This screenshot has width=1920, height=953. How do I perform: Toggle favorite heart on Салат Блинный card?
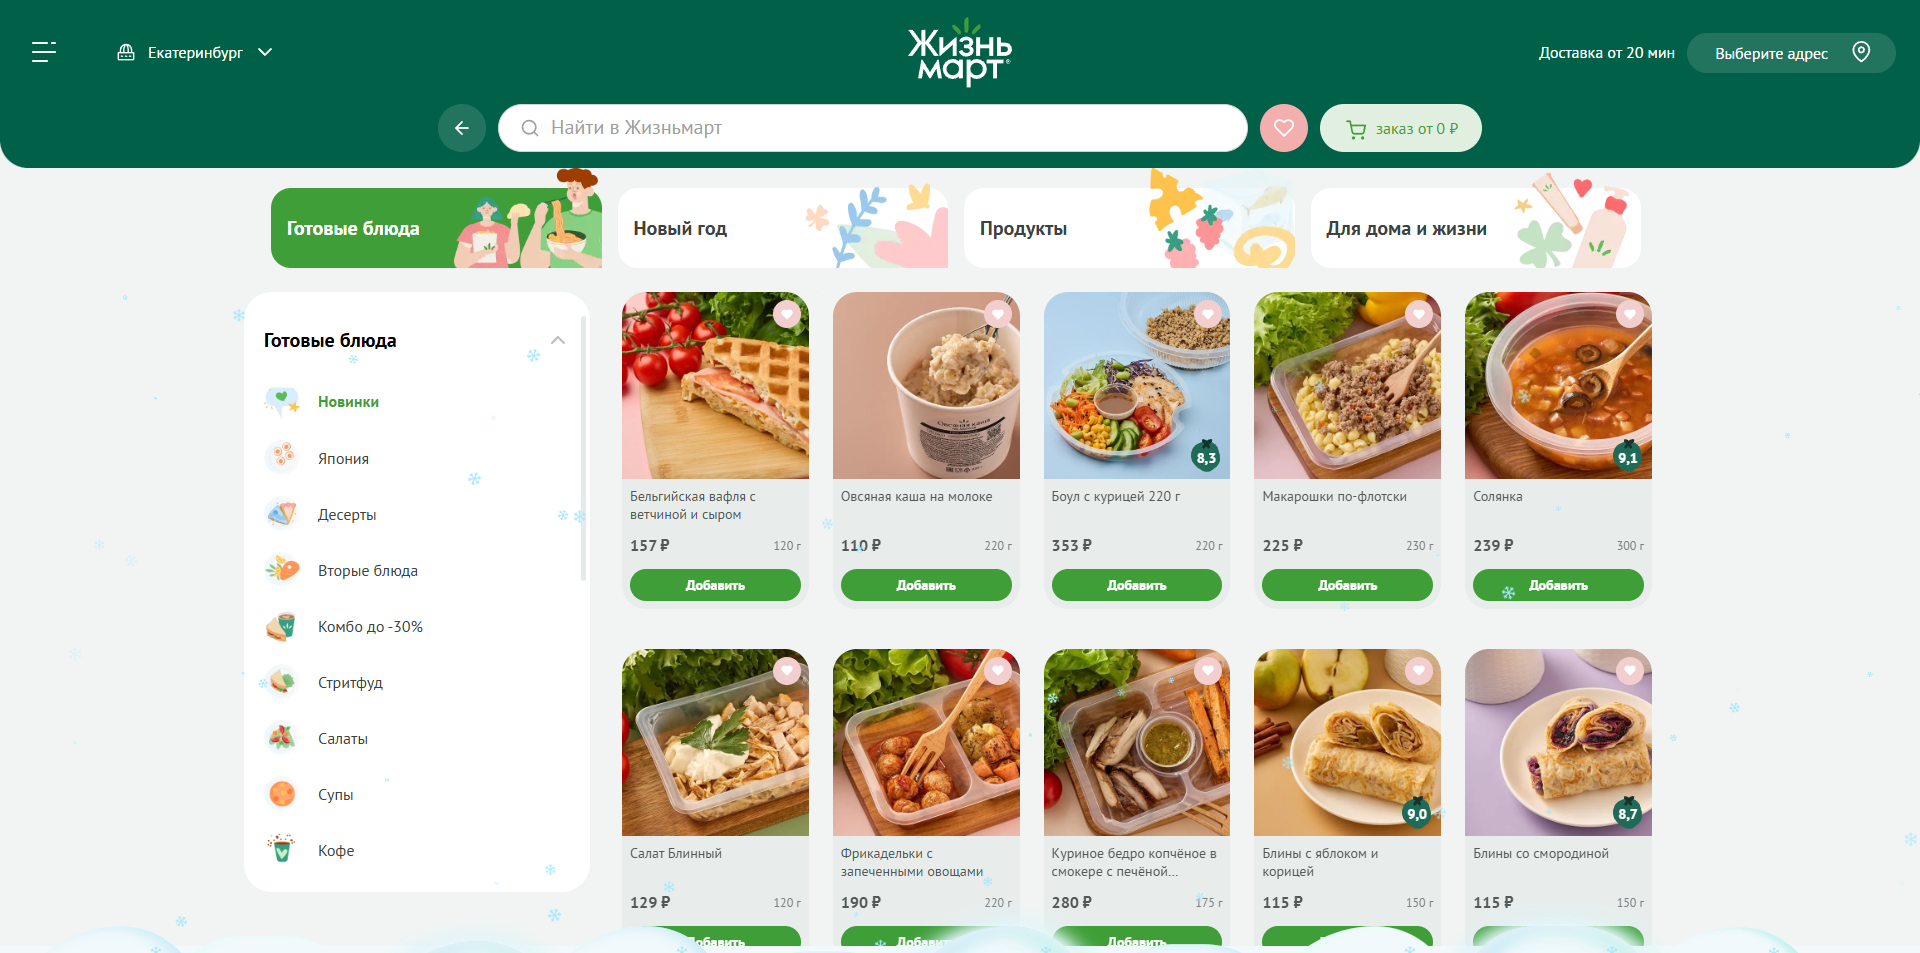(787, 671)
